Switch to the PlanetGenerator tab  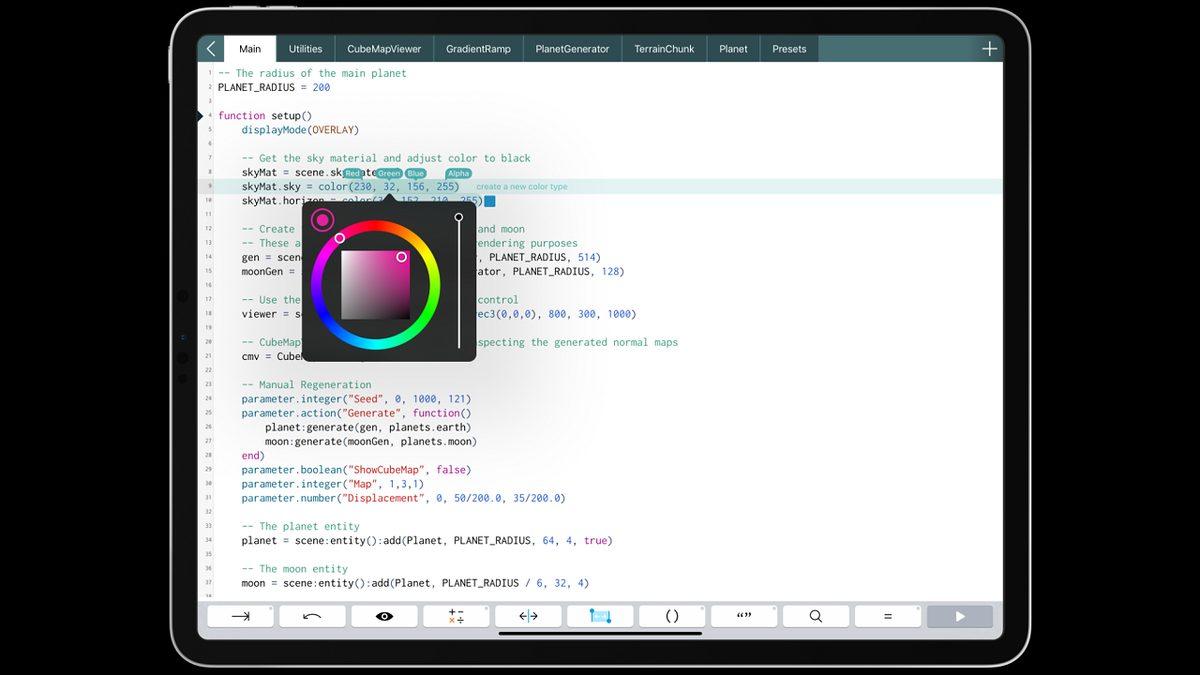click(x=572, y=49)
